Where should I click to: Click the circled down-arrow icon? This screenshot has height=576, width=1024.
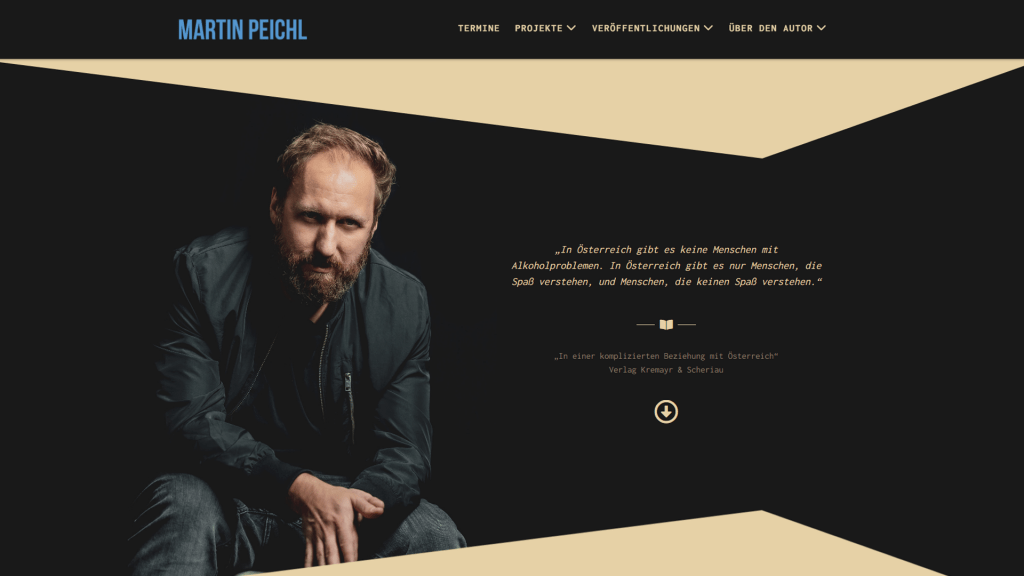click(666, 411)
